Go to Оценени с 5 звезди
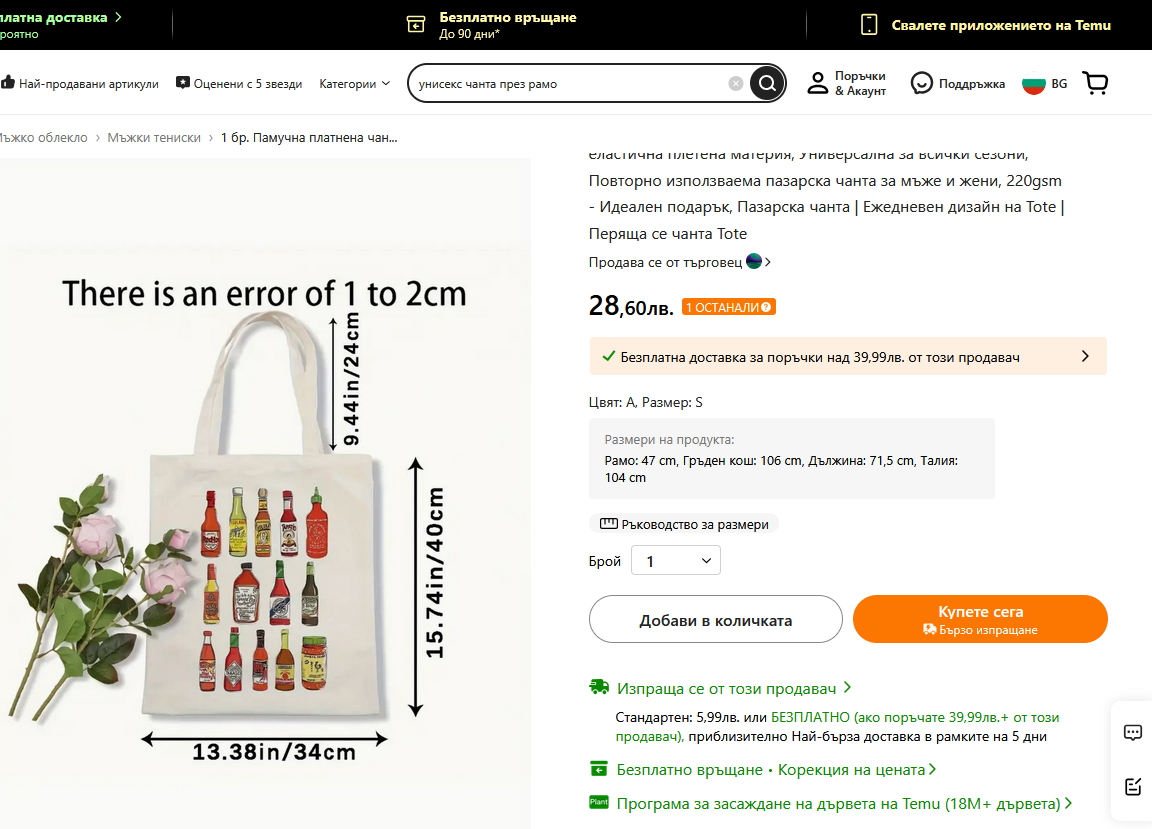The image size is (1152, 829). pos(239,84)
